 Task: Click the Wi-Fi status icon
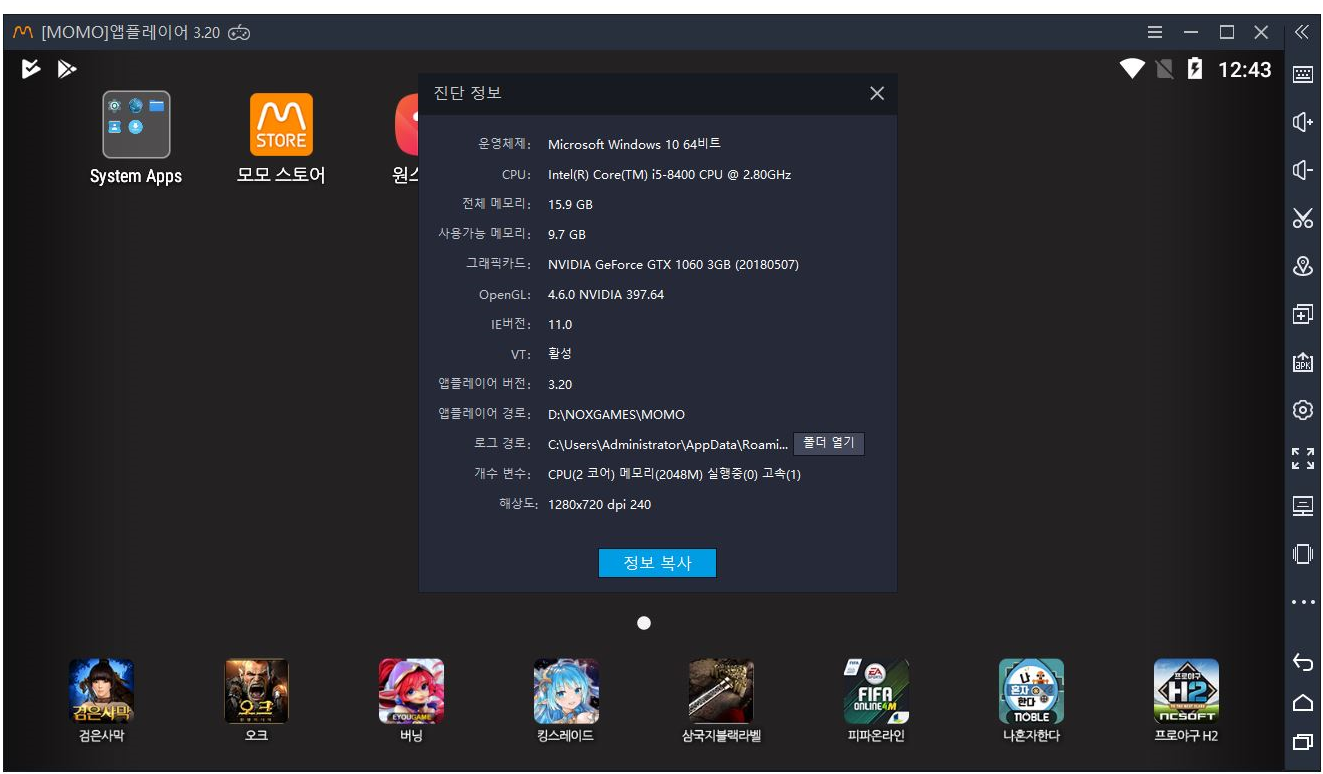1132,69
